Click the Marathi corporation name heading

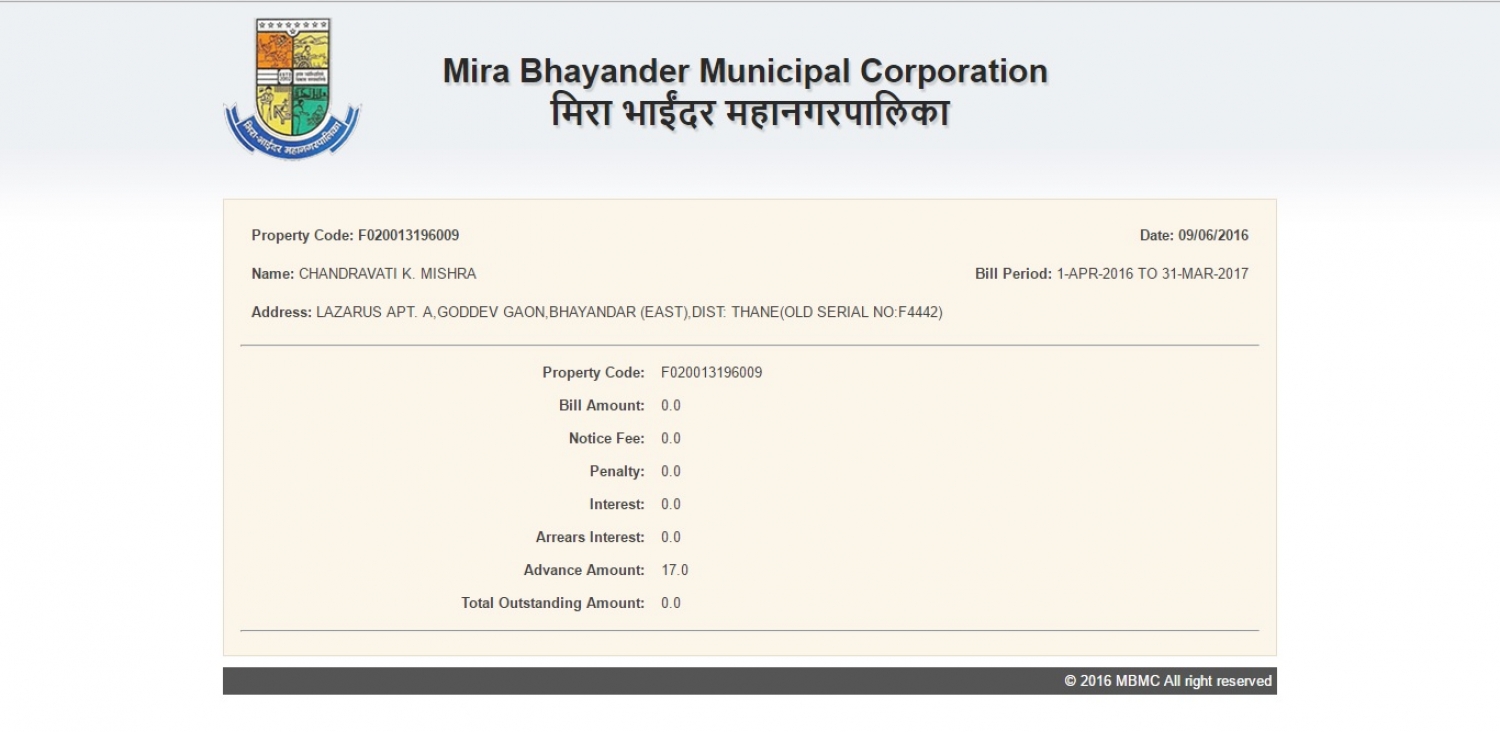[x=749, y=113]
